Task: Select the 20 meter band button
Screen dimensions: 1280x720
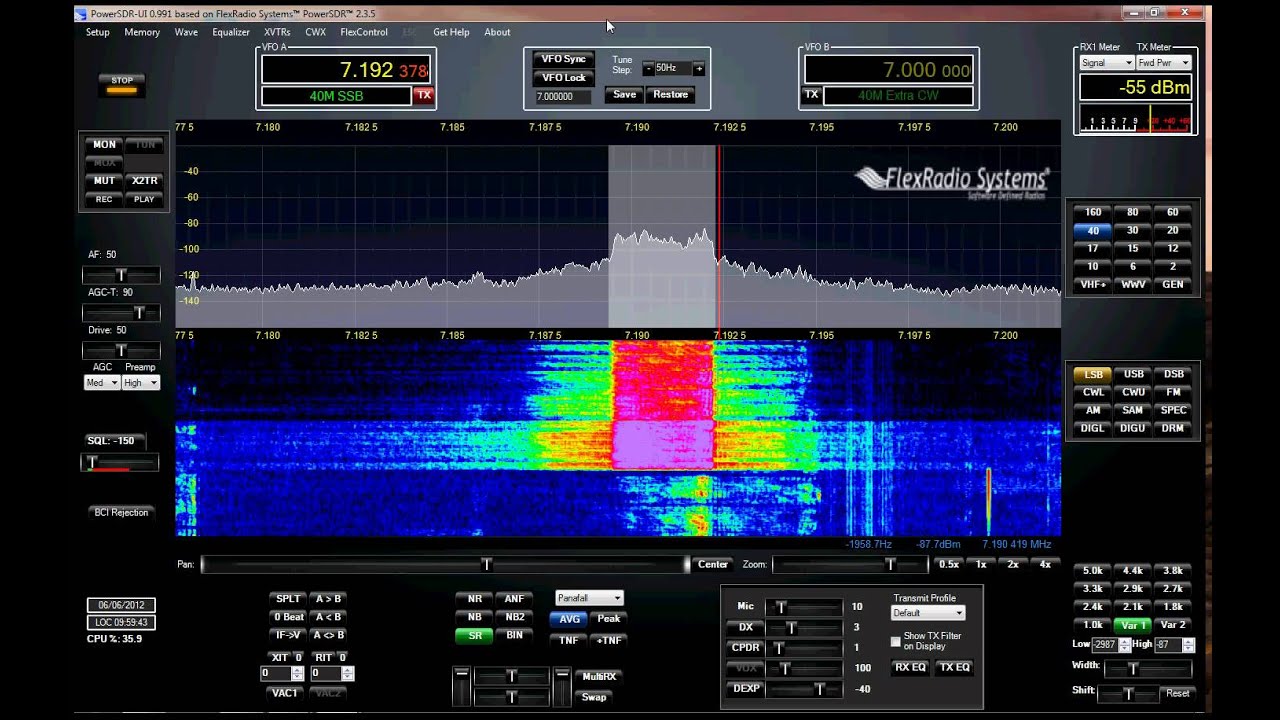Action: point(1172,230)
